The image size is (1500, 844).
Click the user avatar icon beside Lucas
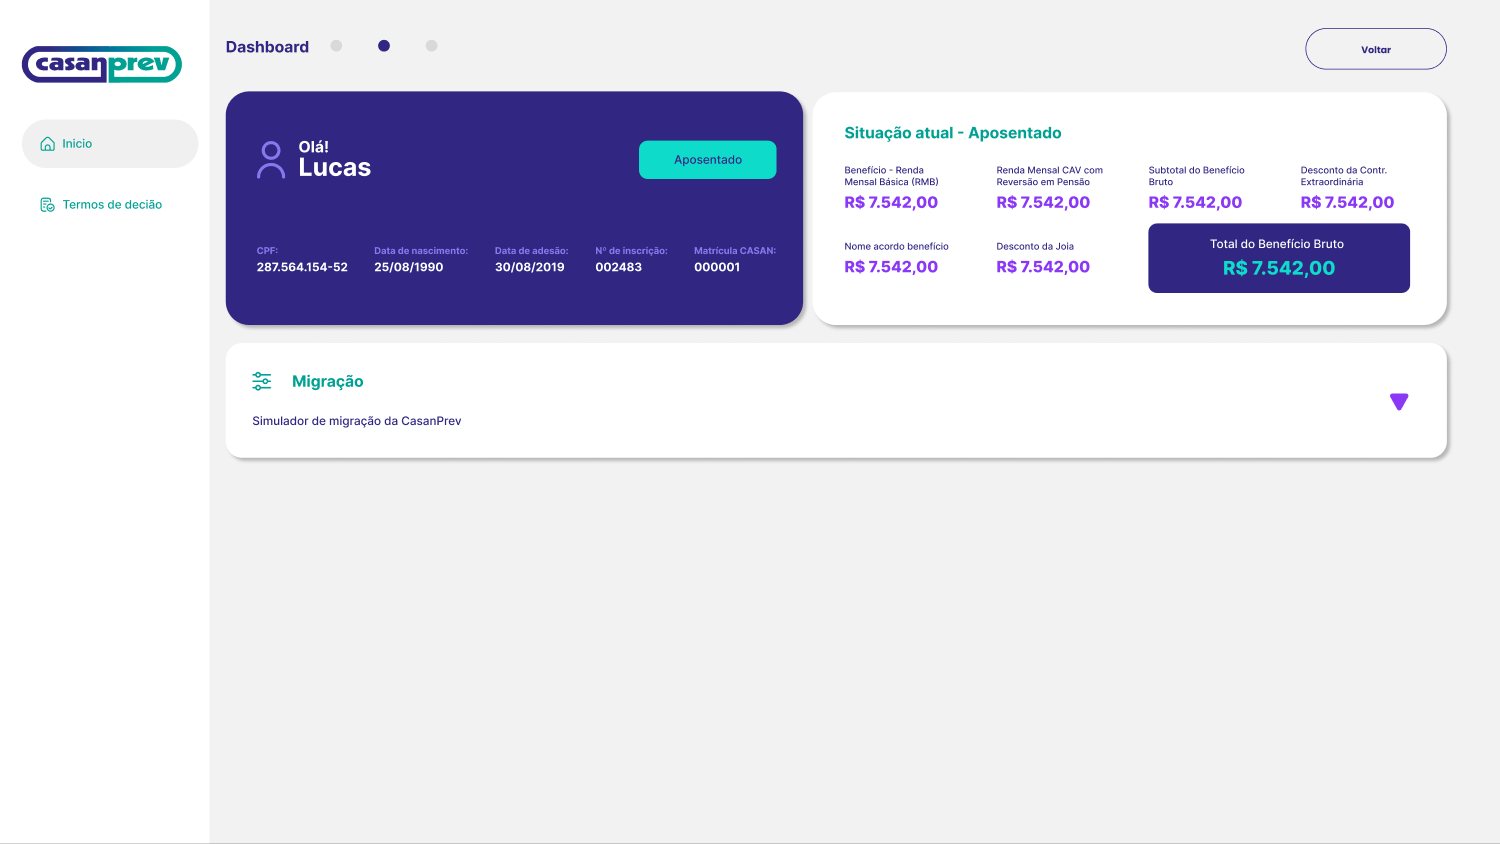coord(271,160)
